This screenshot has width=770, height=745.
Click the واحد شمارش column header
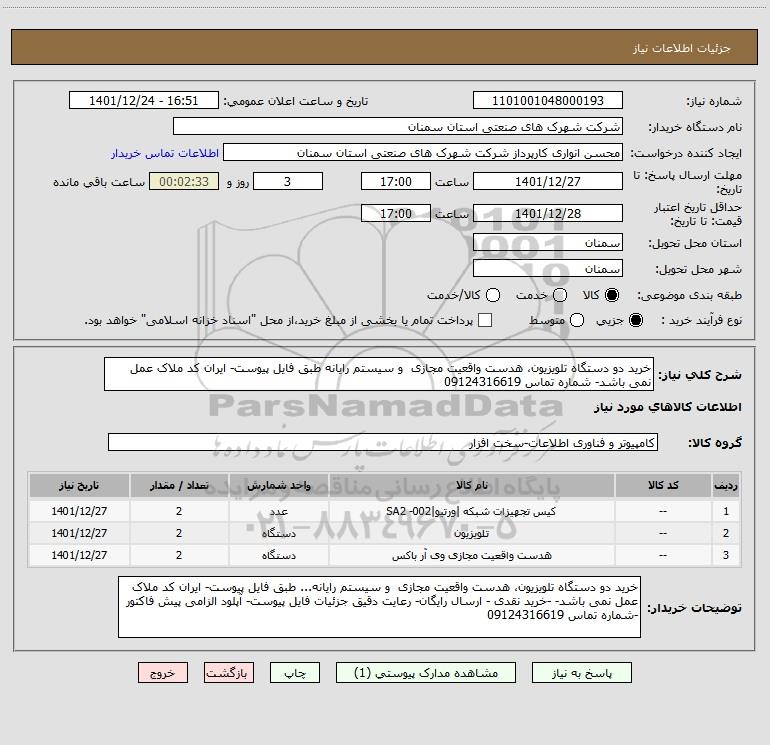(278, 485)
